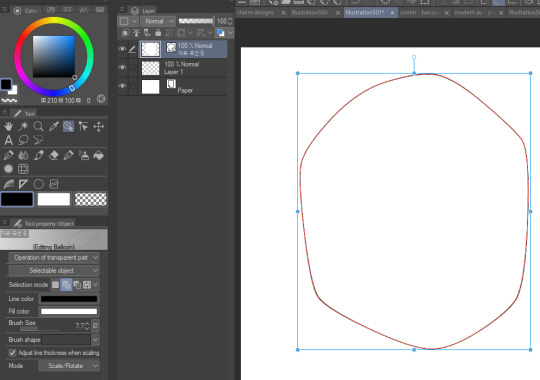Switch to charm designs tab
The width and height of the screenshot is (540, 380).
[x=255, y=13]
